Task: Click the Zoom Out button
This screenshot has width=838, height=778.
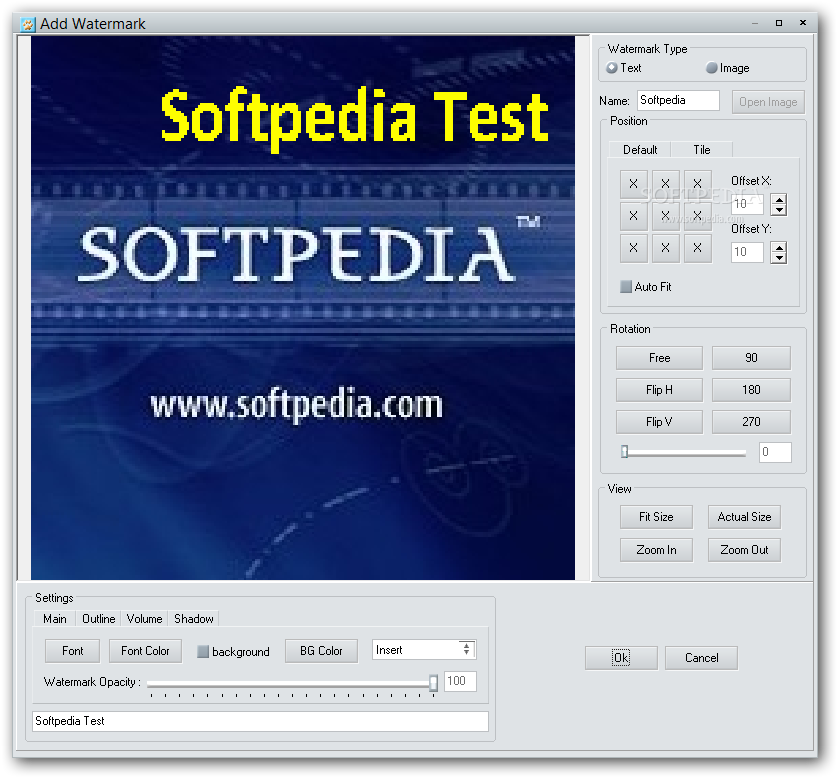Action: 744,550
